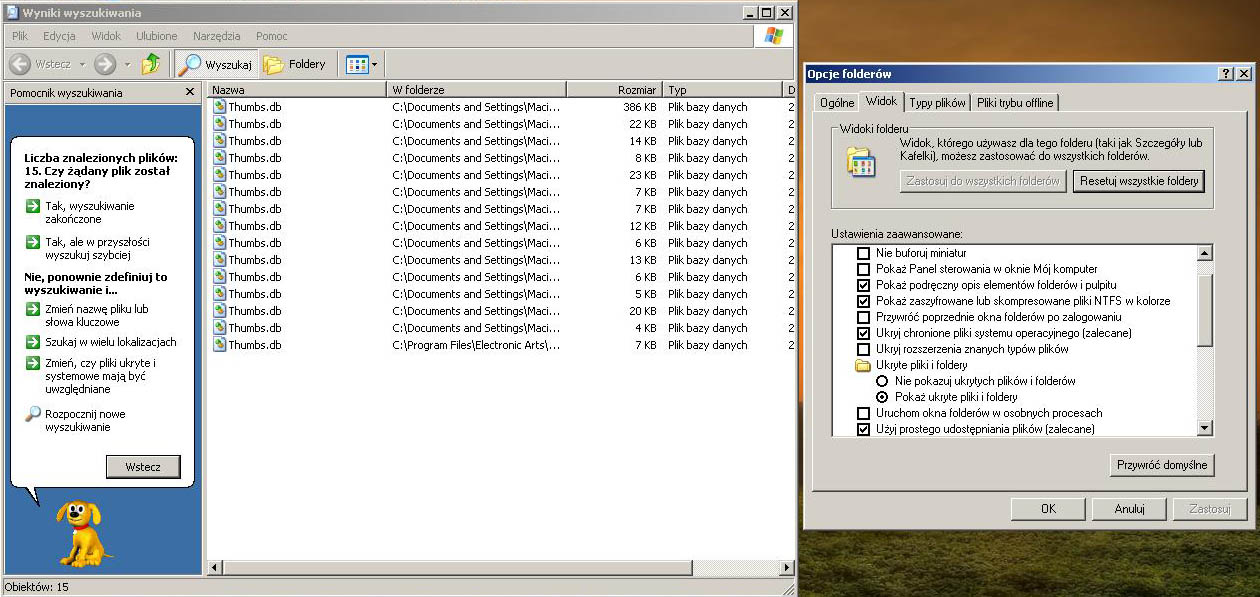Click the Windows flag logo in Explorer
The height and width of the screenshot is (597, 1260).
tap(773, 35)
